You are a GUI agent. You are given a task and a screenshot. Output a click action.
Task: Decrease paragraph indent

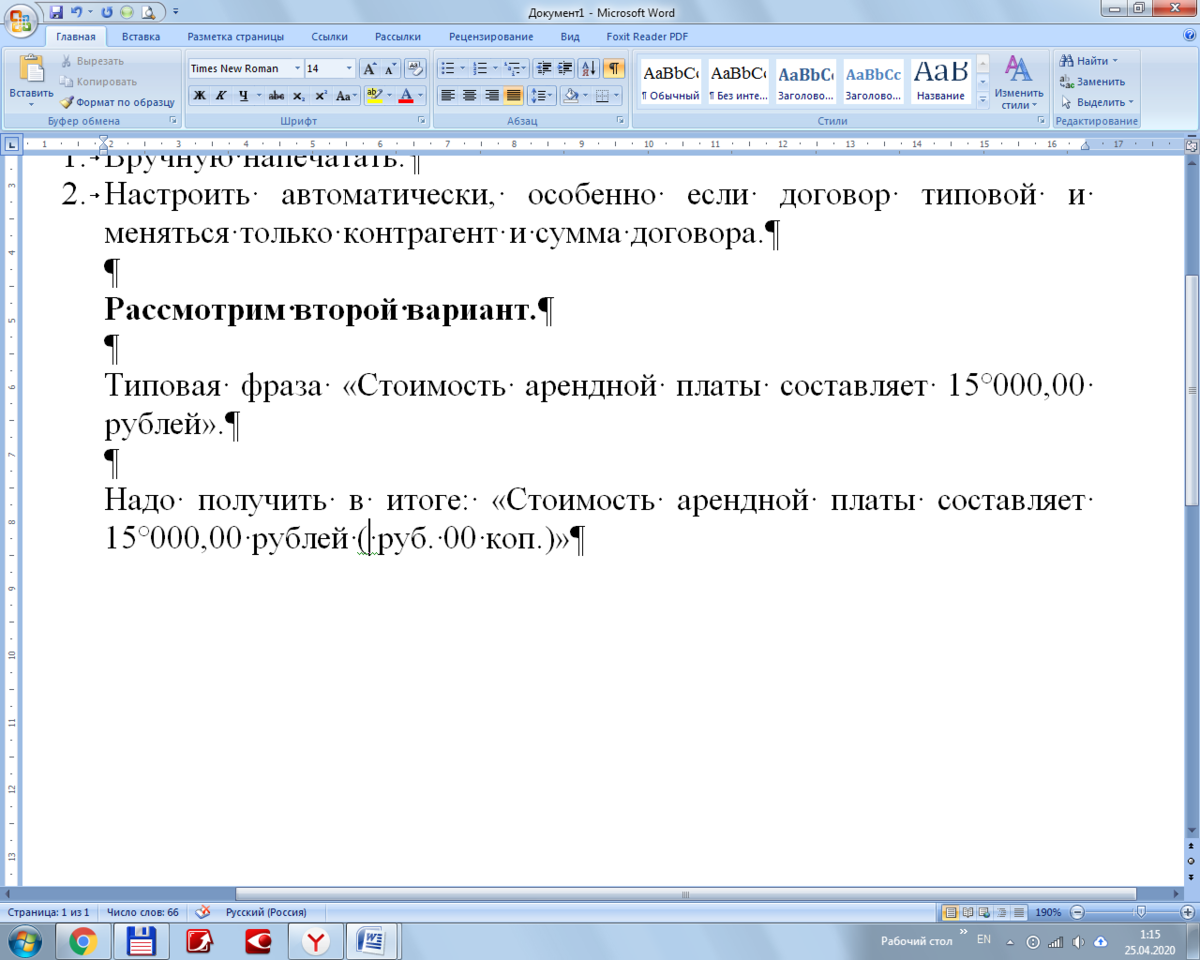544,69
